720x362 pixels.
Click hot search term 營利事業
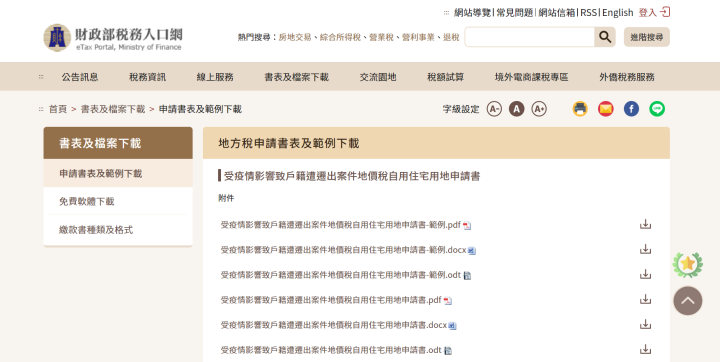418,37
